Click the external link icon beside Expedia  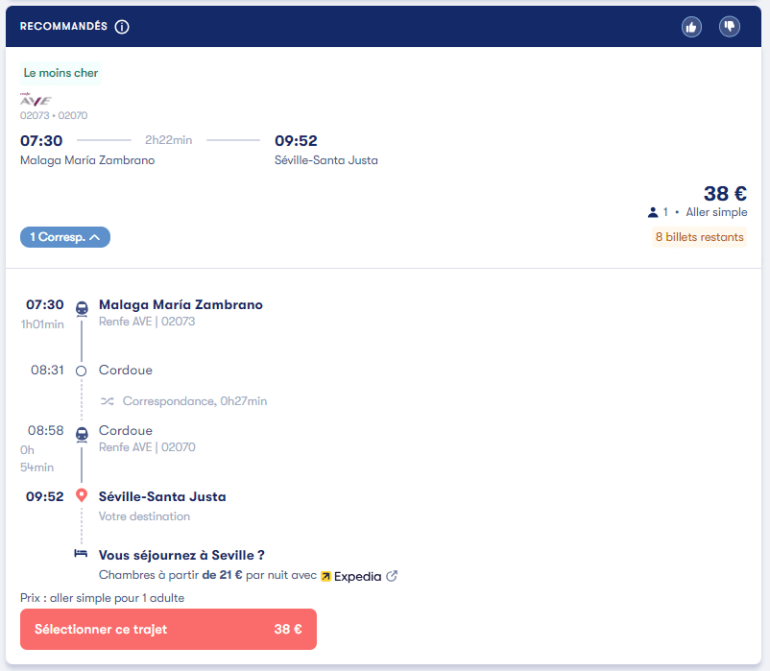pyautogui.click(x=392, y=576)
